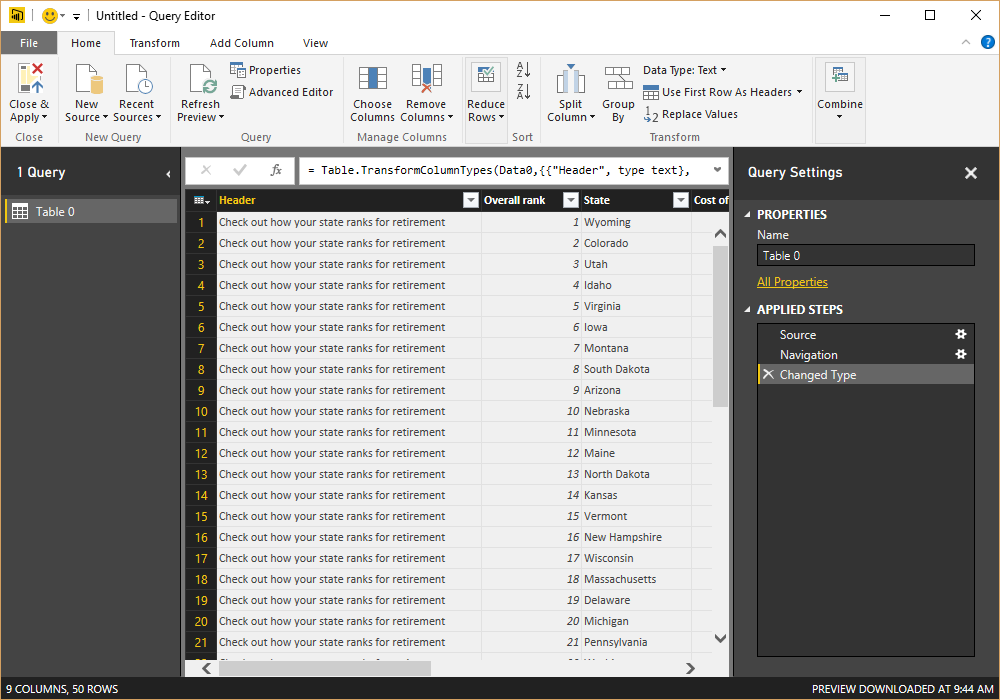The height and width of the screenshot is (700, 1000).
Task: Switch to the Transform ribbon tab
Action: (154, 43)
